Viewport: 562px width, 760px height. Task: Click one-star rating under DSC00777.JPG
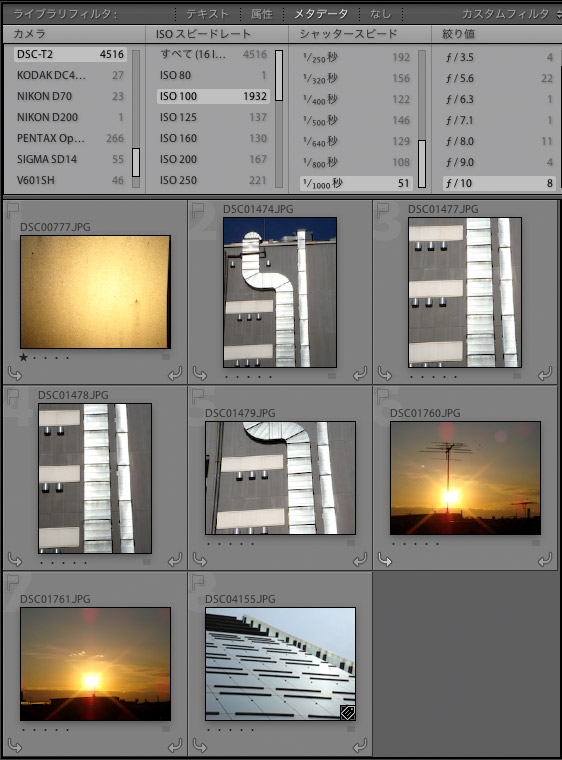23,358
